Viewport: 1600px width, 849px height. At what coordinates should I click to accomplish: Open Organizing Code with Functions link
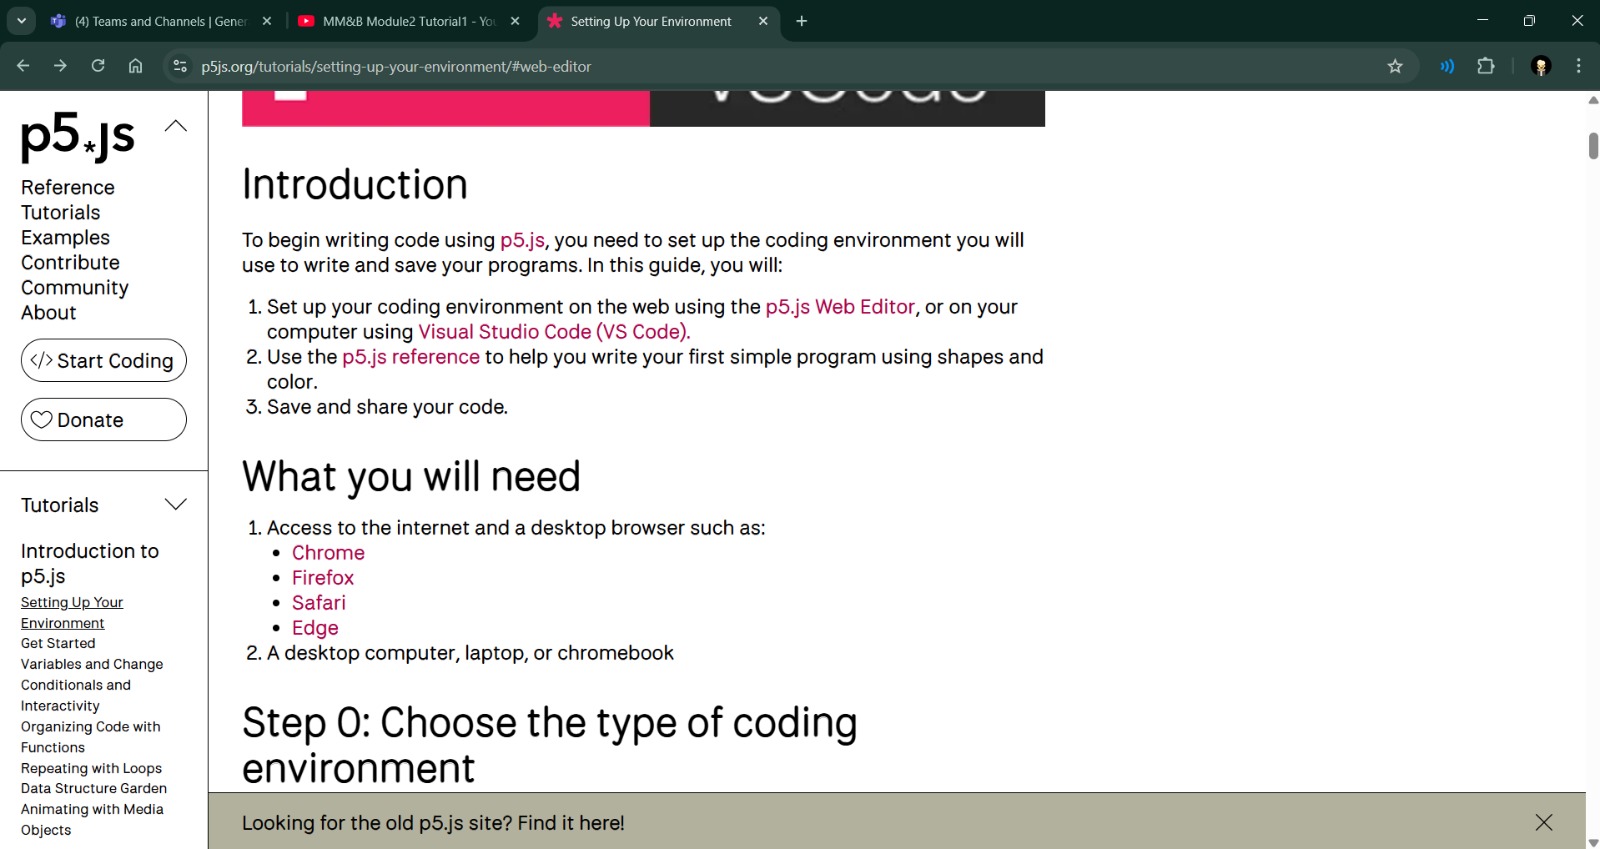click(x=90, y=737)
